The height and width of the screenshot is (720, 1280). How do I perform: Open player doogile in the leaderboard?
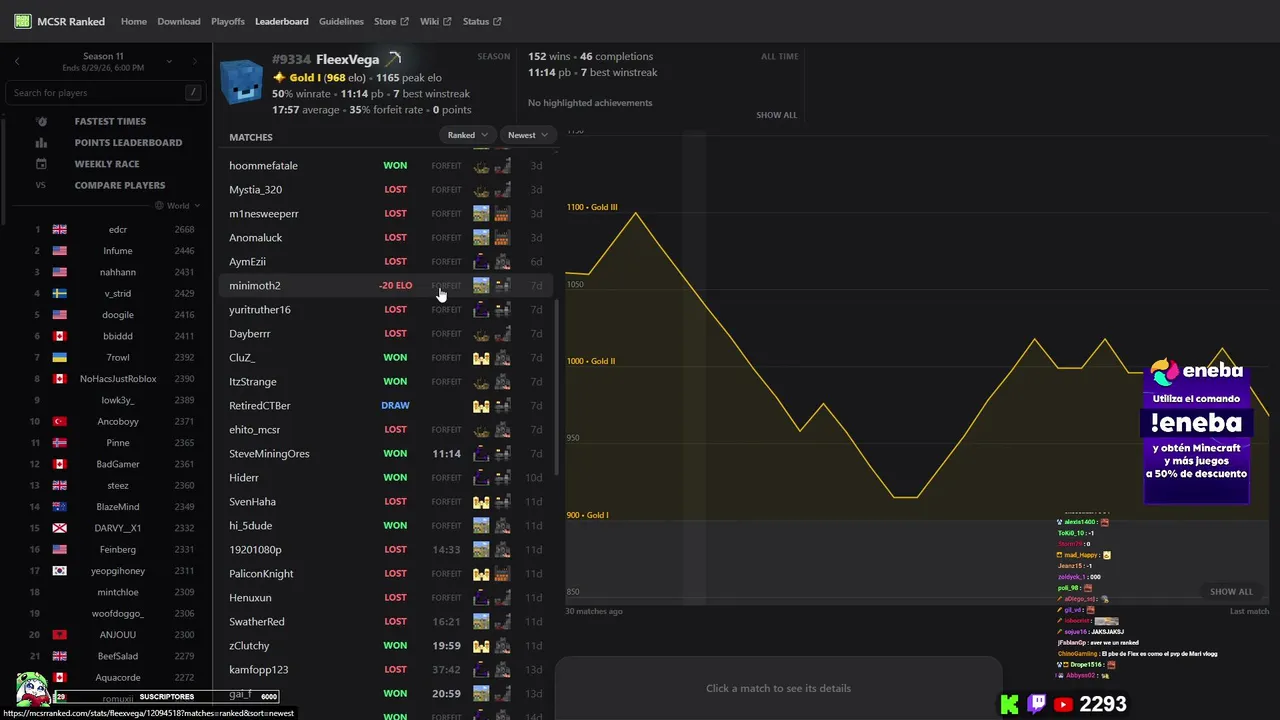click(117, 315)
